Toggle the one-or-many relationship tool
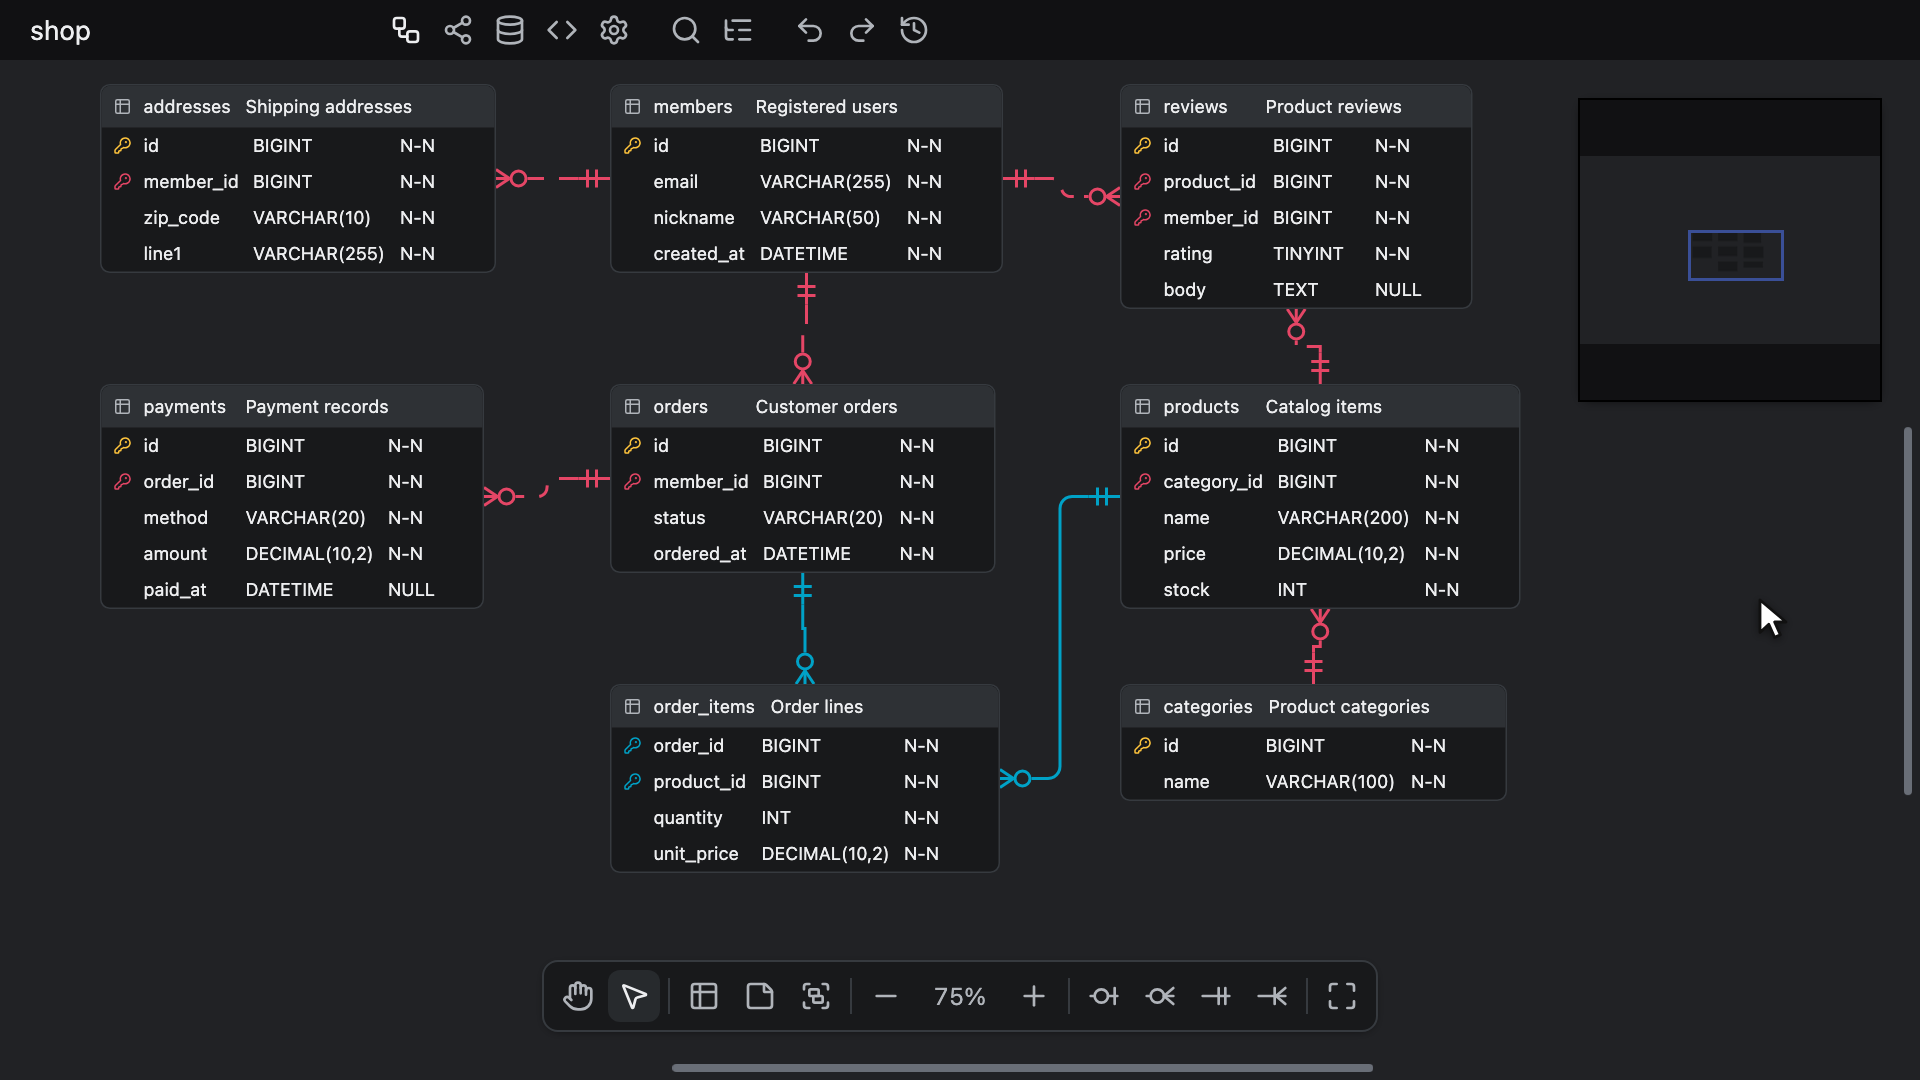The image size is (1920, 1080). [1272, 996]
